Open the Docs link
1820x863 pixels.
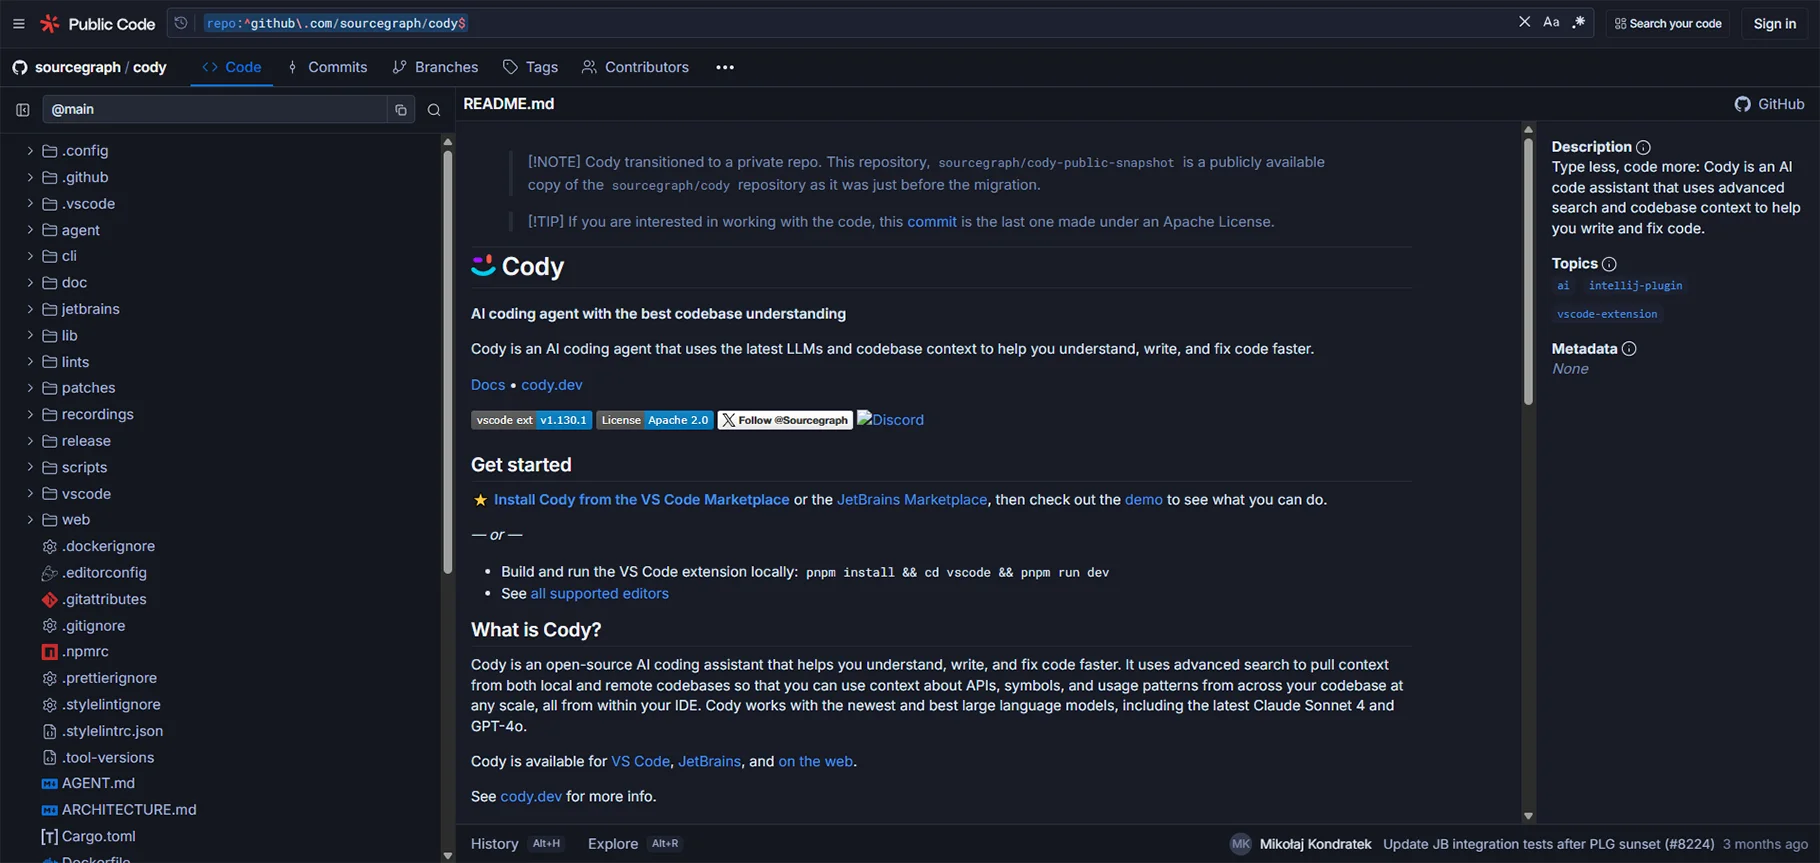(x=488, y=385)
